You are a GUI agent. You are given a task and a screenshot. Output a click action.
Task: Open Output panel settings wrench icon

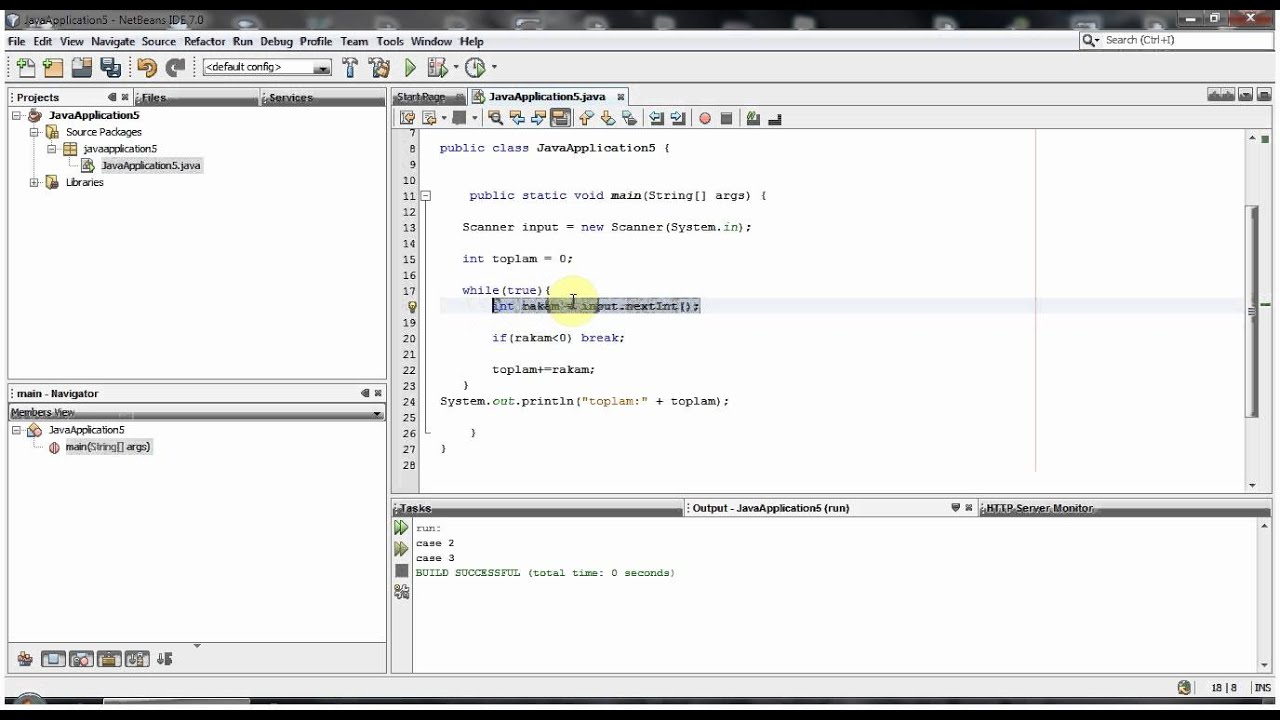click(x=401, y=592)
